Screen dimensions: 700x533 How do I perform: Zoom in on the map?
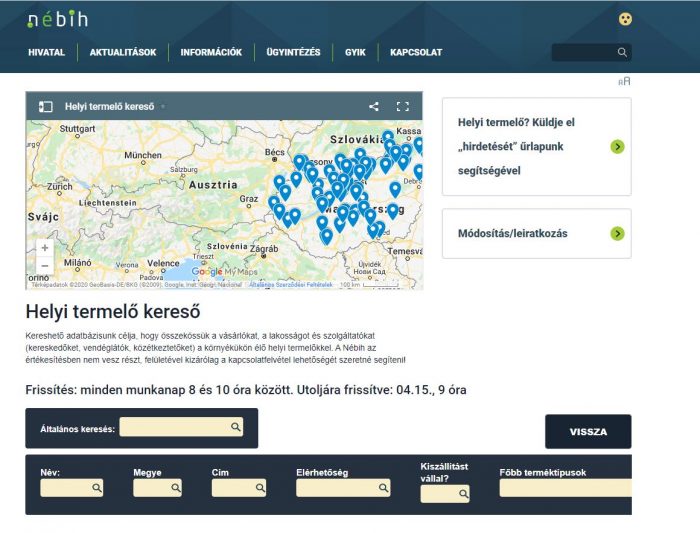44,247
